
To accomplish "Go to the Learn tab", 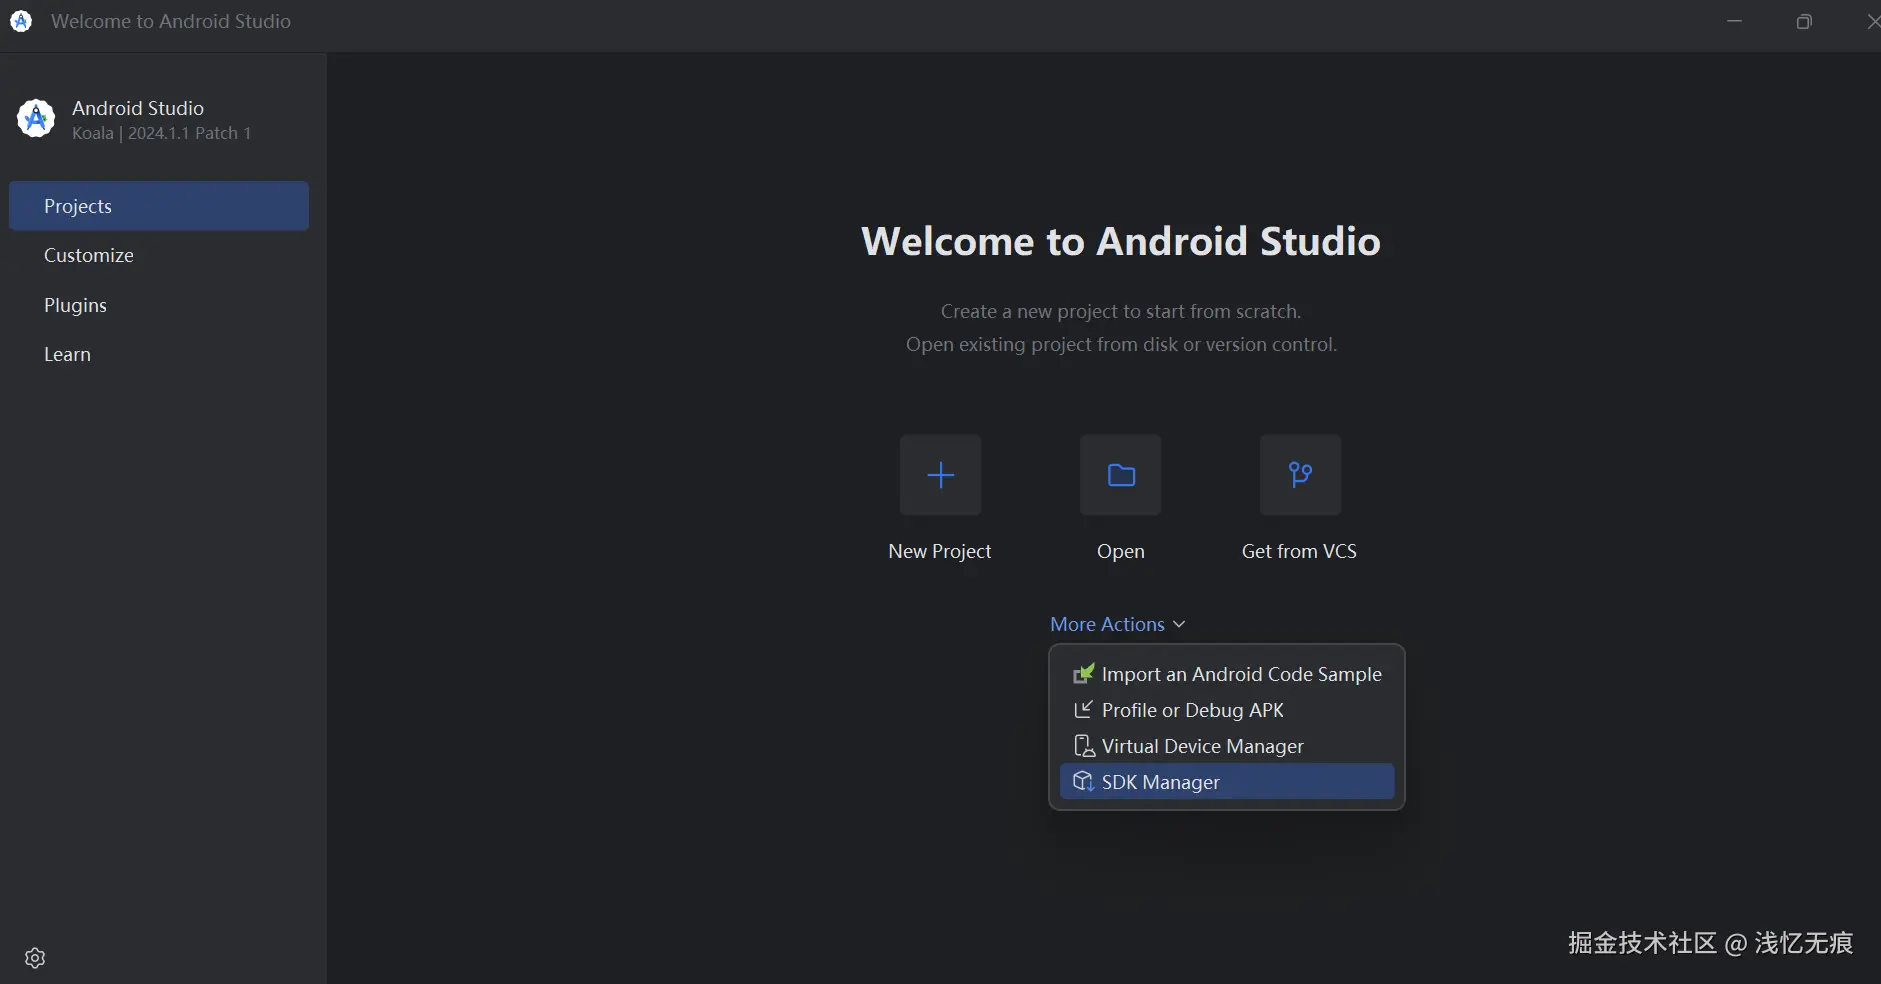I will click(159, 354).
